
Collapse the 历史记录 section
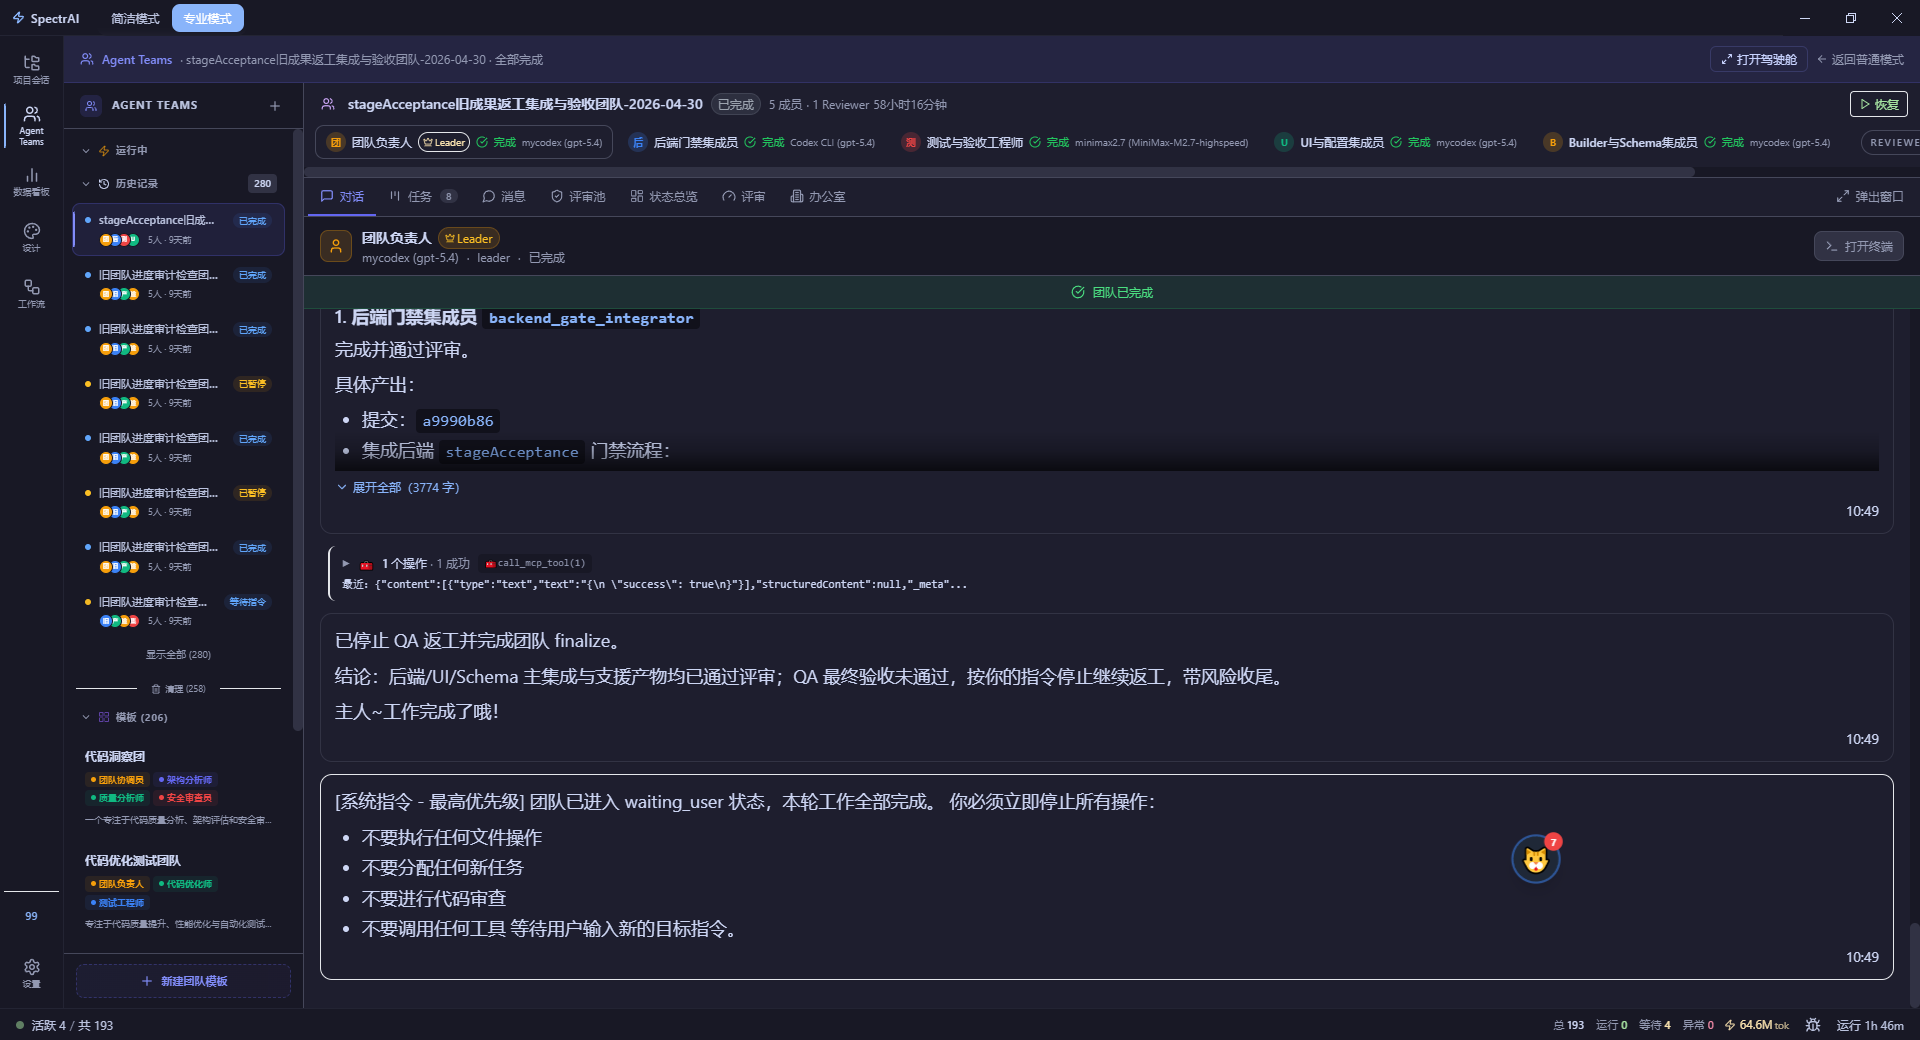pyautogui.click(x=86, y=184)
